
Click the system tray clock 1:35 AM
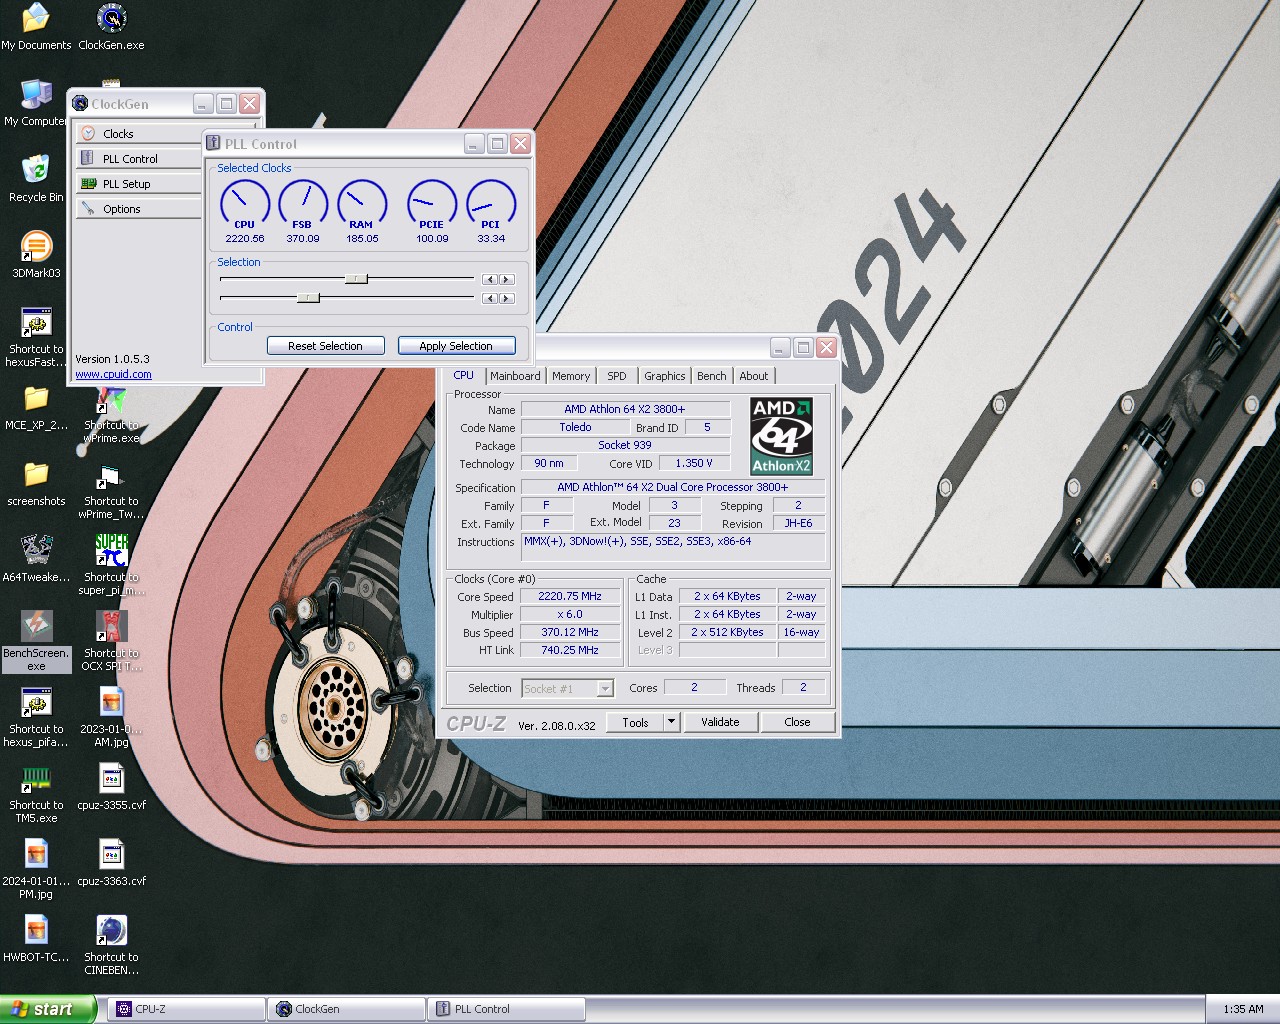tap(1243, 1009)
